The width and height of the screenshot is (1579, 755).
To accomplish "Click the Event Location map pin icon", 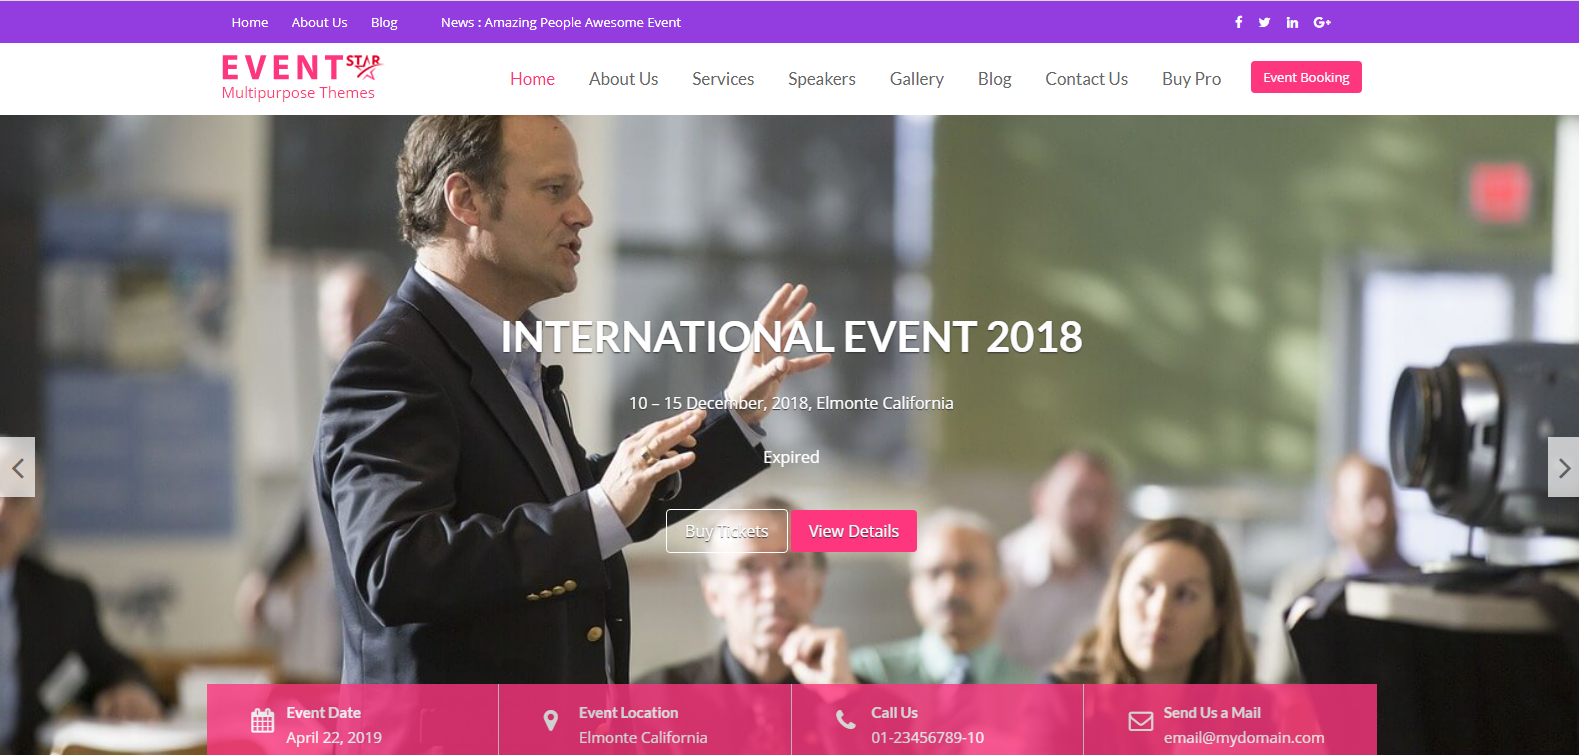I will pyautogui.click(x=550, y=721).
